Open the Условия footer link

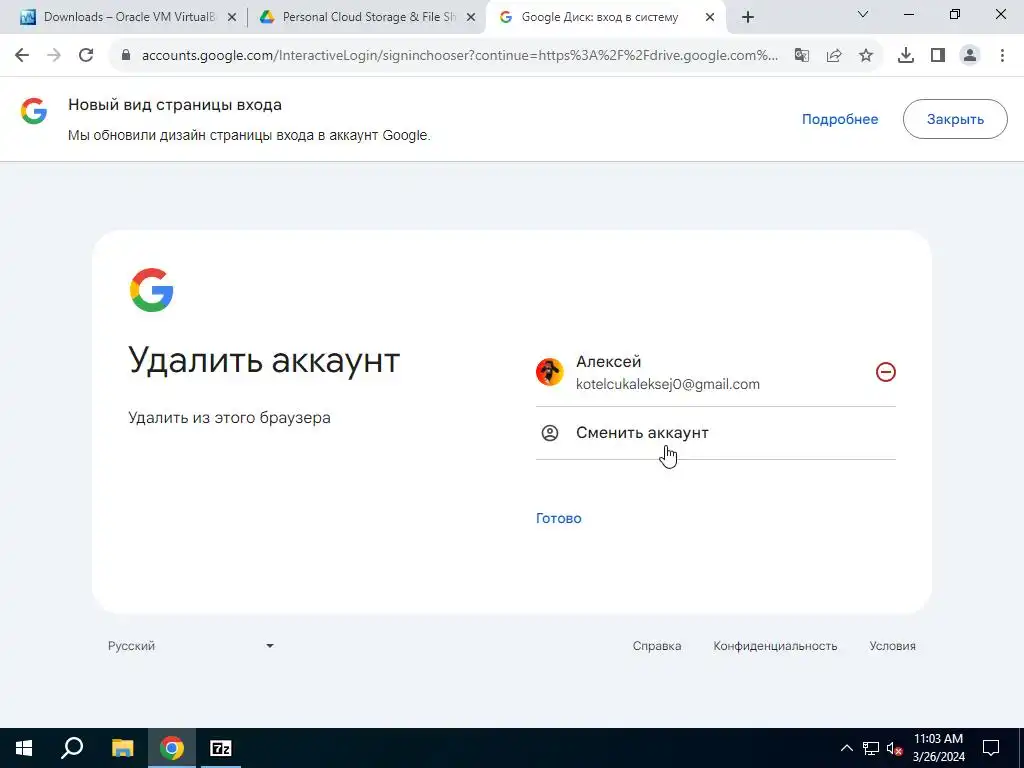tap(892, 646)
